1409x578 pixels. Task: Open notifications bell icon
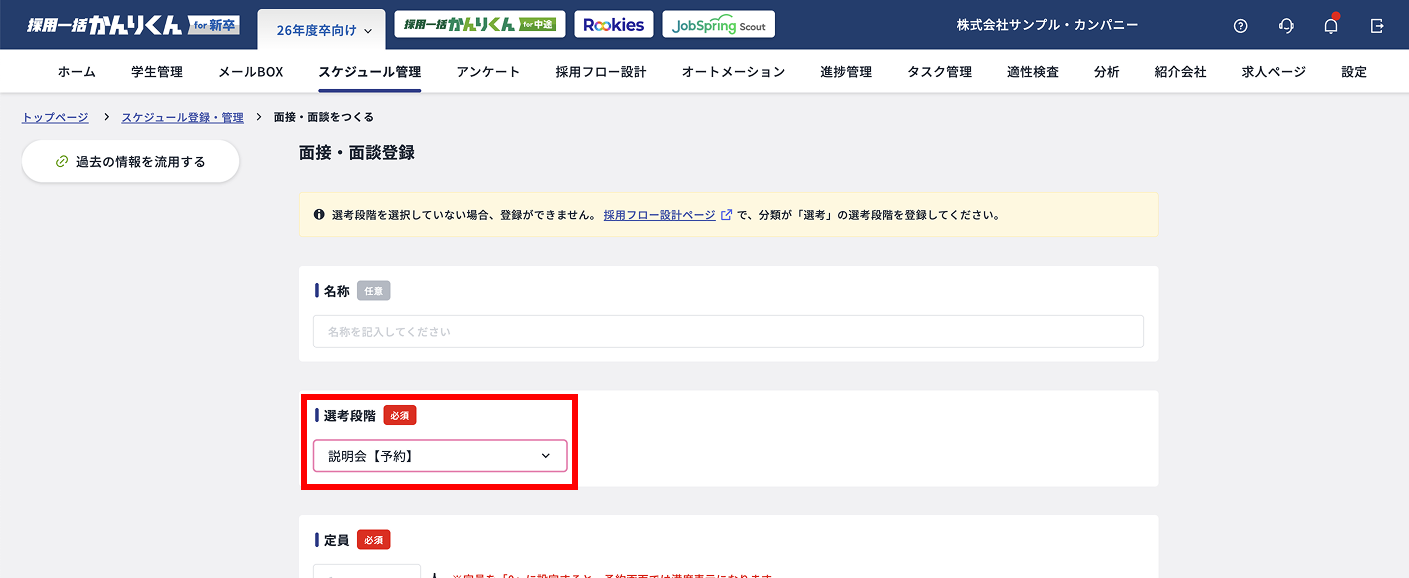pos(1331,26)
